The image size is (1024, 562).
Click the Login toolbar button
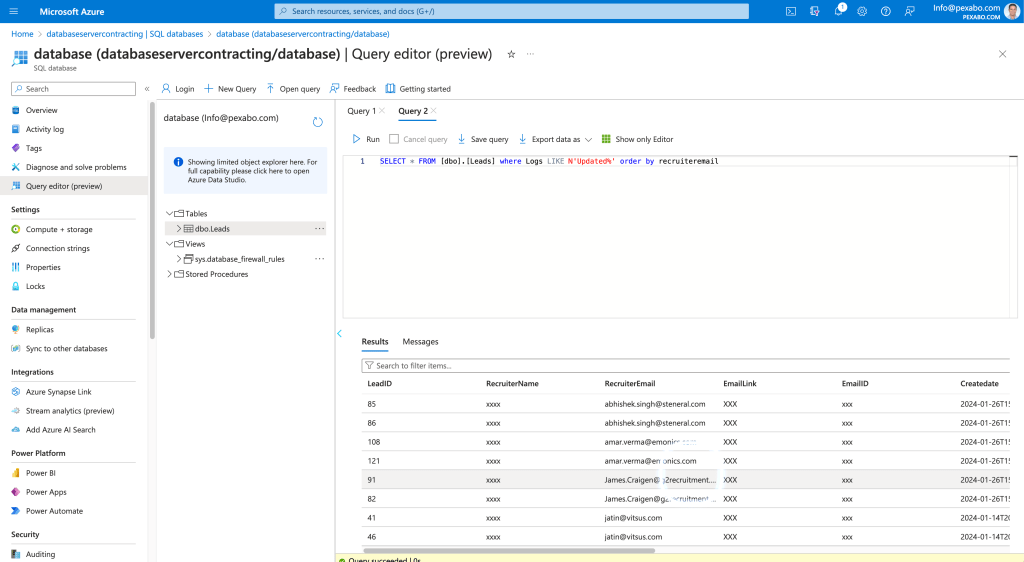tap(178, 89)
